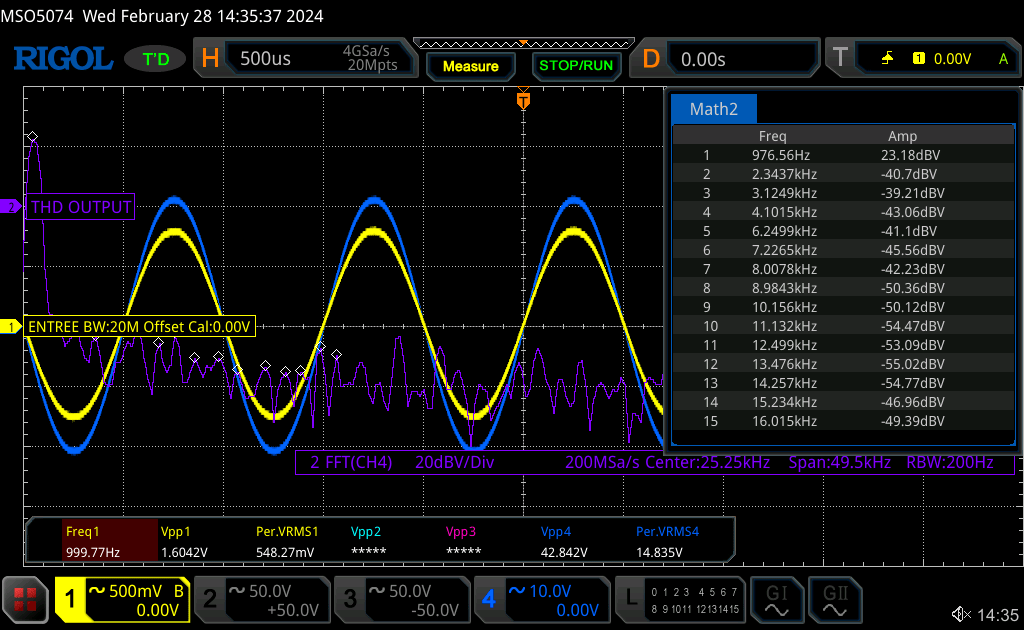
Task: Select the peak row 10.156kHz
Action: click(x=843, y=307)
